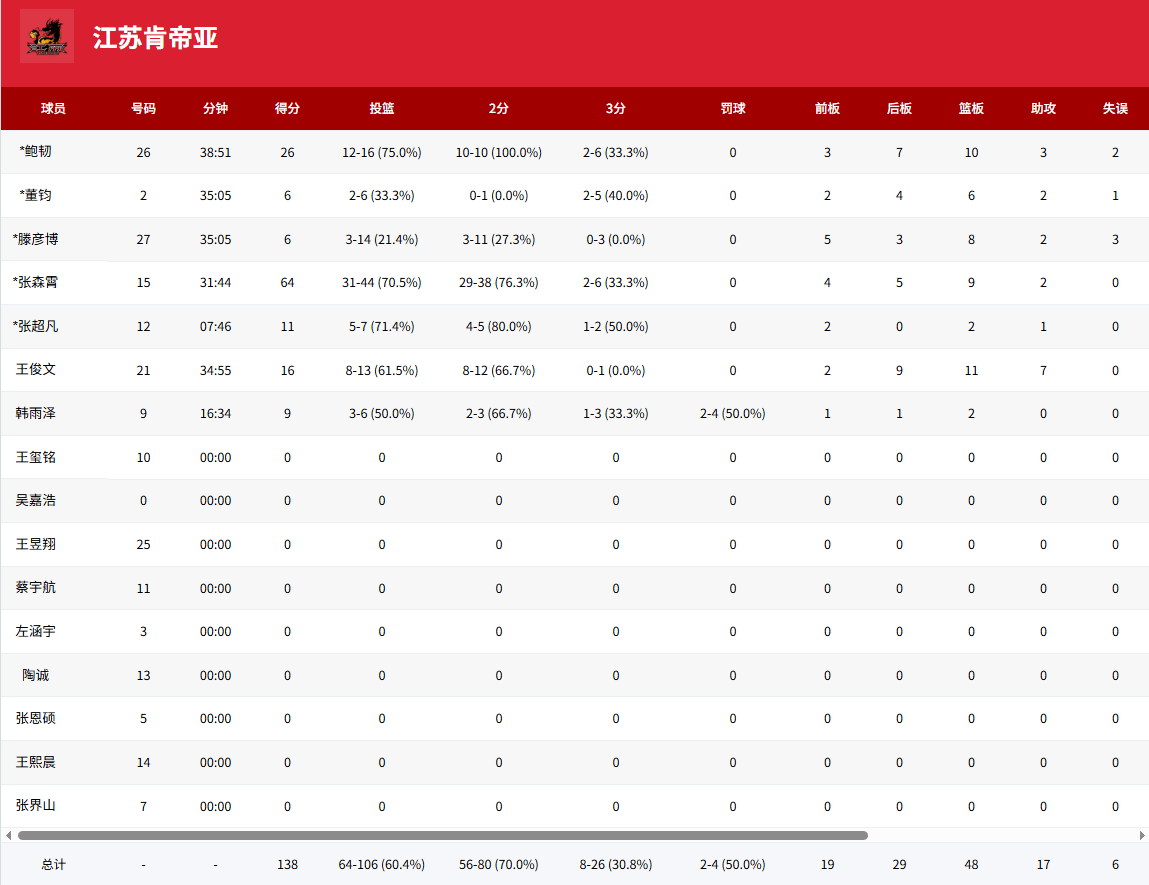Click the 分钟 column header

click(x=215, y=109)
